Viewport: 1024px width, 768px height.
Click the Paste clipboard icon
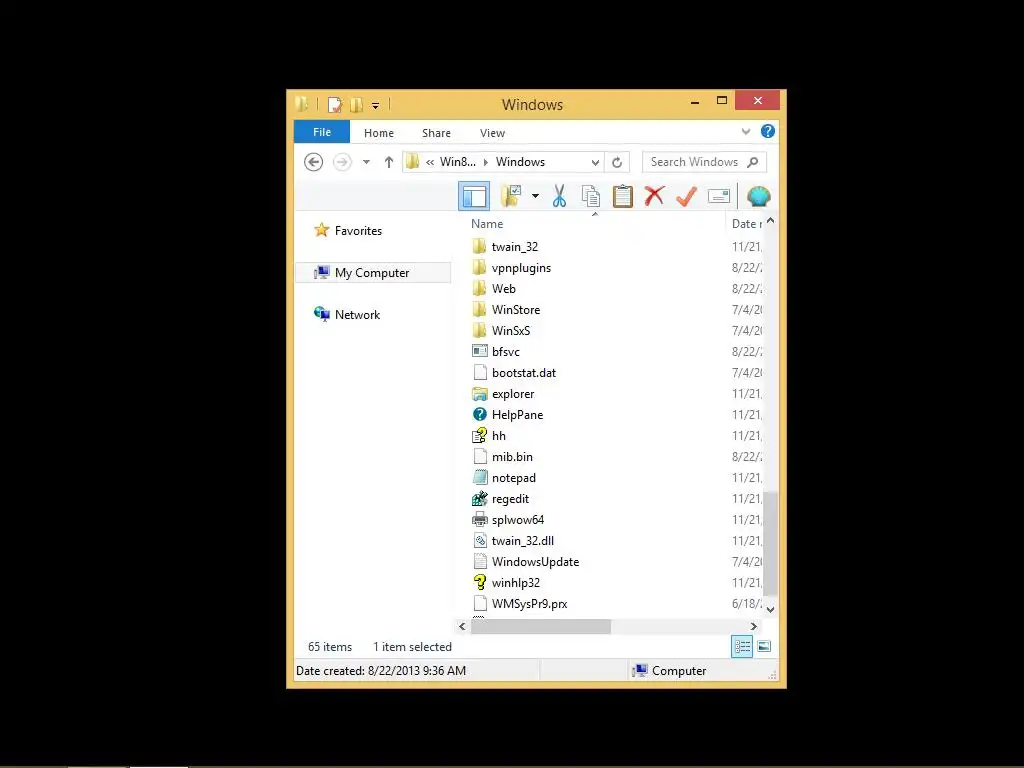click(622, 196)
